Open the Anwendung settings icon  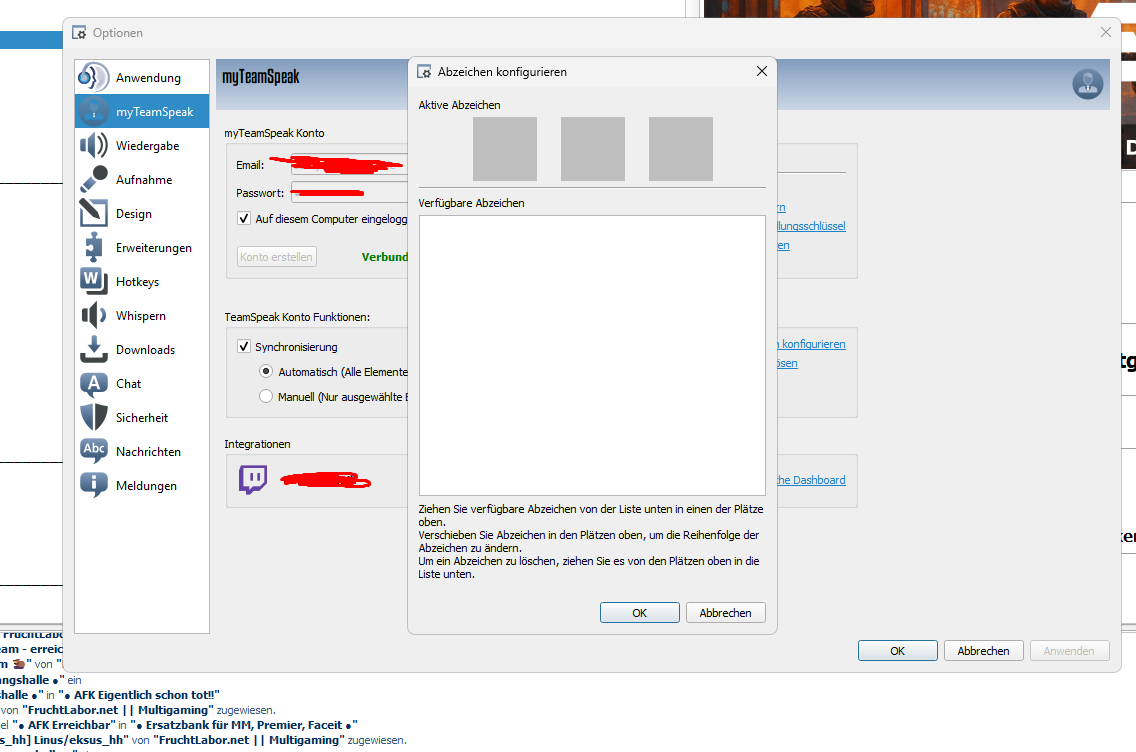[94, 78]
